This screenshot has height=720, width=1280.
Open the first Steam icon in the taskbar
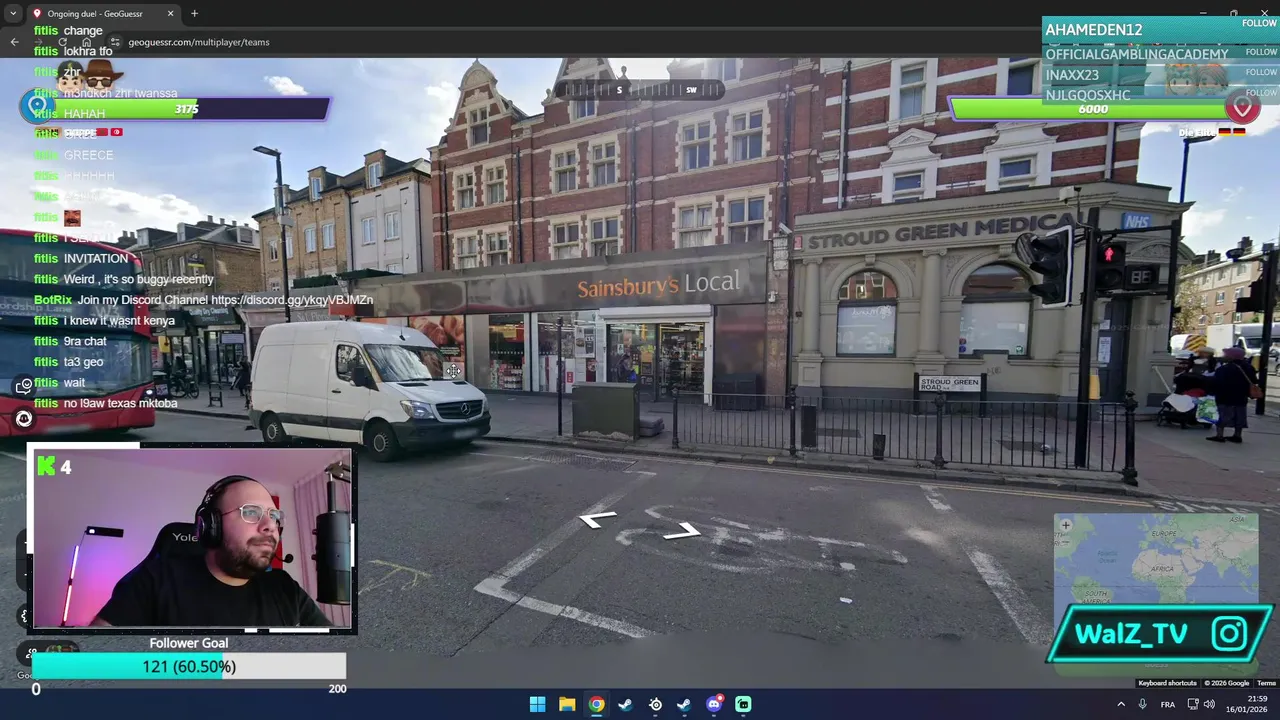pos(625,704)
